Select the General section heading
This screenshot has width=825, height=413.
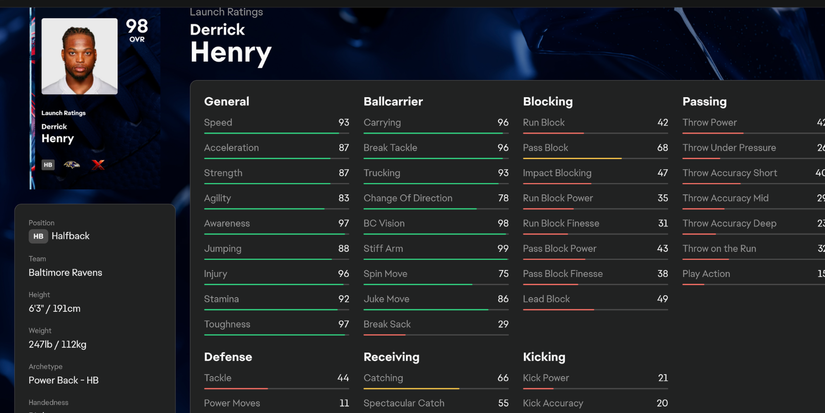(226, 101)
